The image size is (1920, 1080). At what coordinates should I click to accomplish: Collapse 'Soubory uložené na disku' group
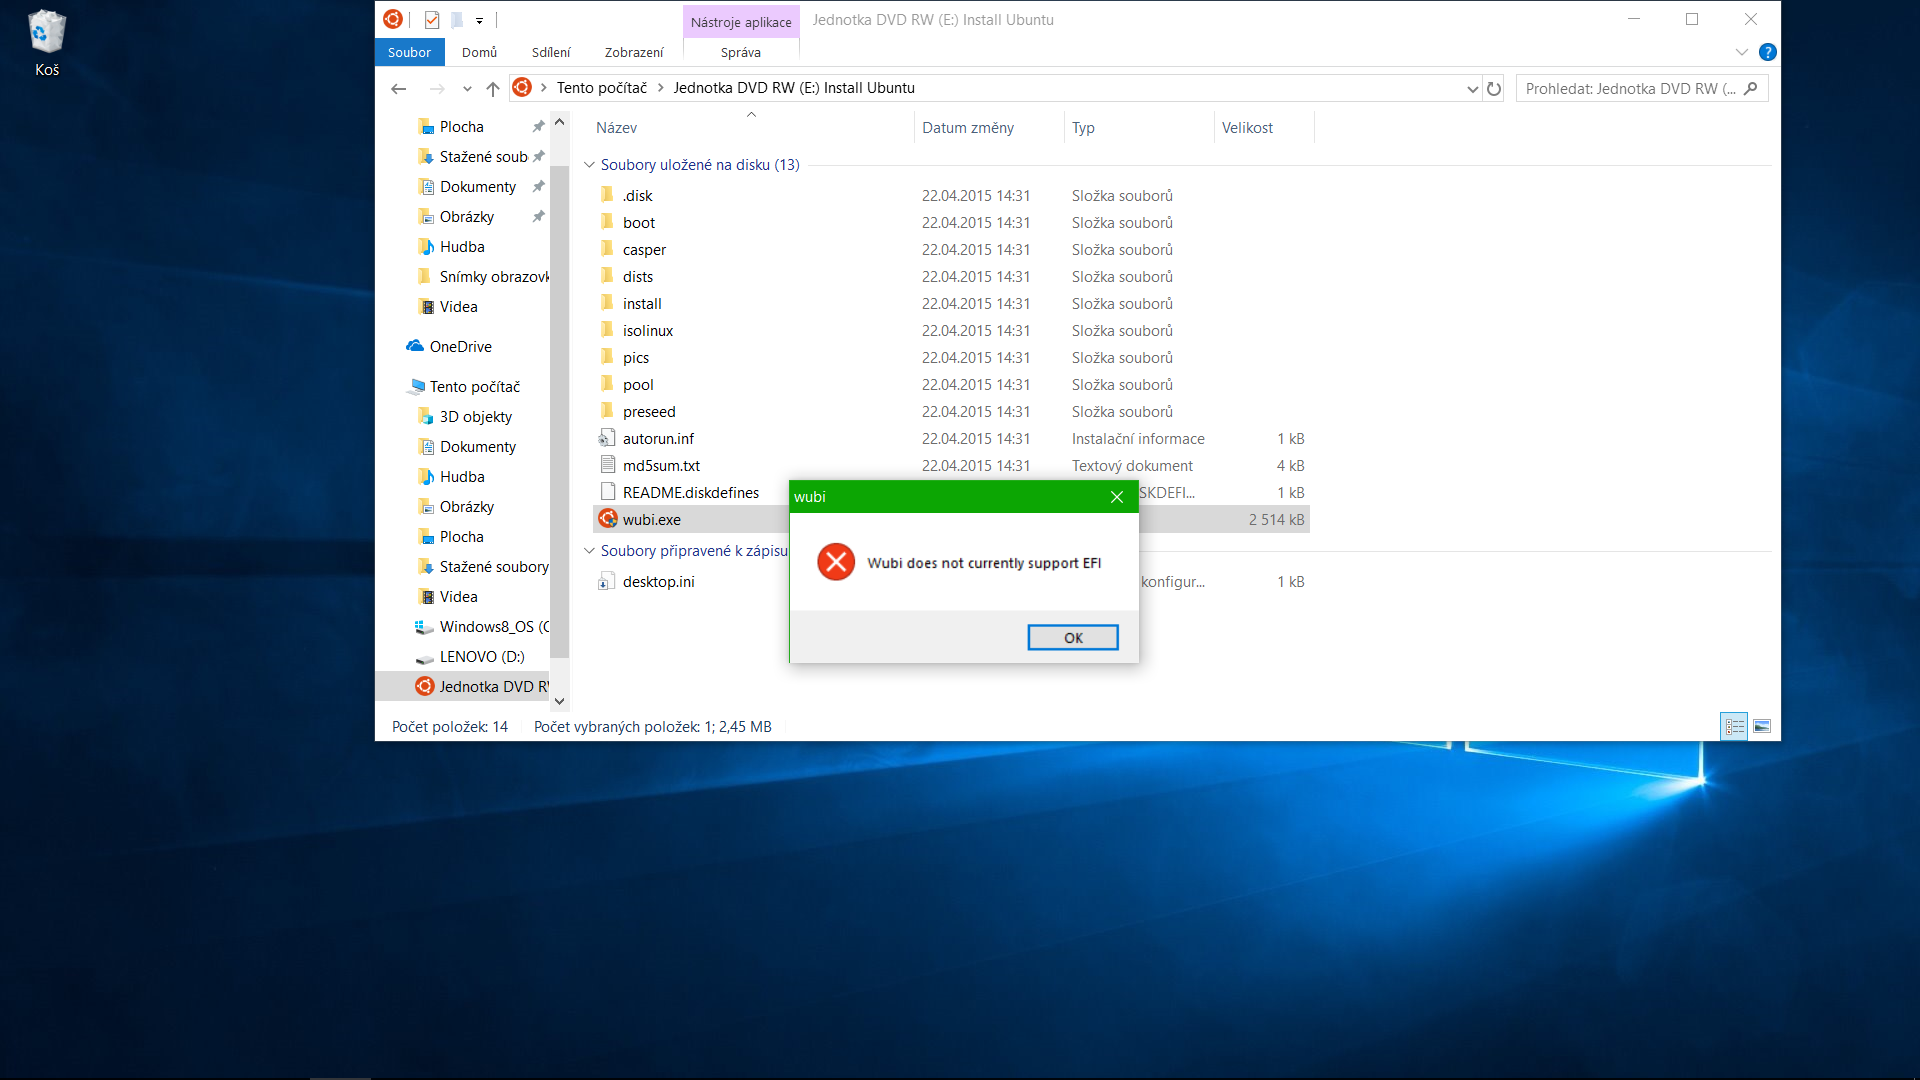coord(589,165)
